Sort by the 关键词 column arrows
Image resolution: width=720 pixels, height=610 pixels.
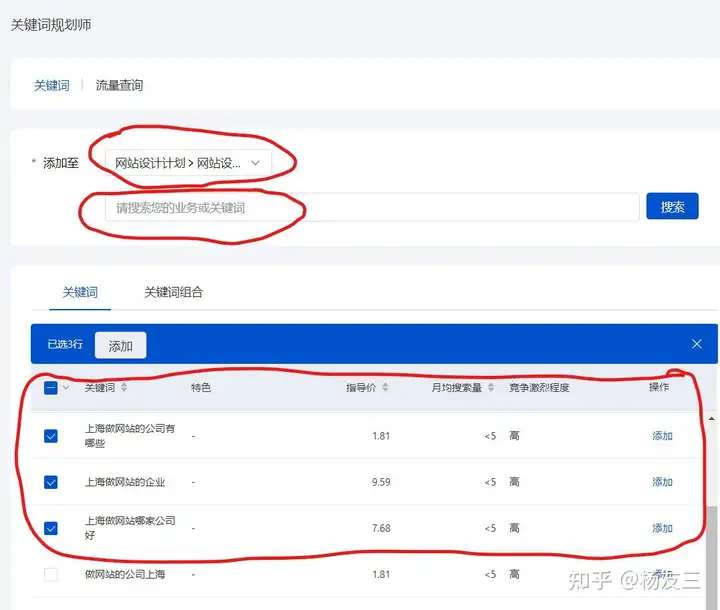(x=124, y=388)
